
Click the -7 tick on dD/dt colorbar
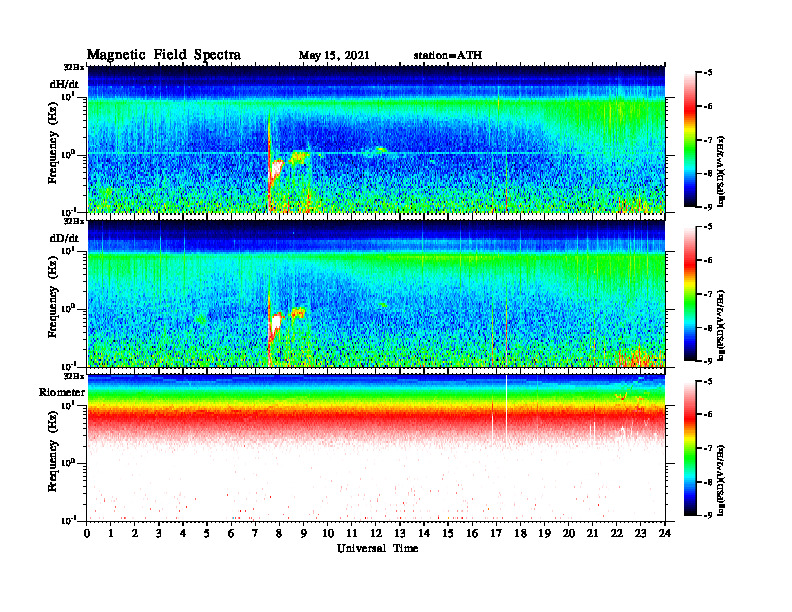pos(708,294)
